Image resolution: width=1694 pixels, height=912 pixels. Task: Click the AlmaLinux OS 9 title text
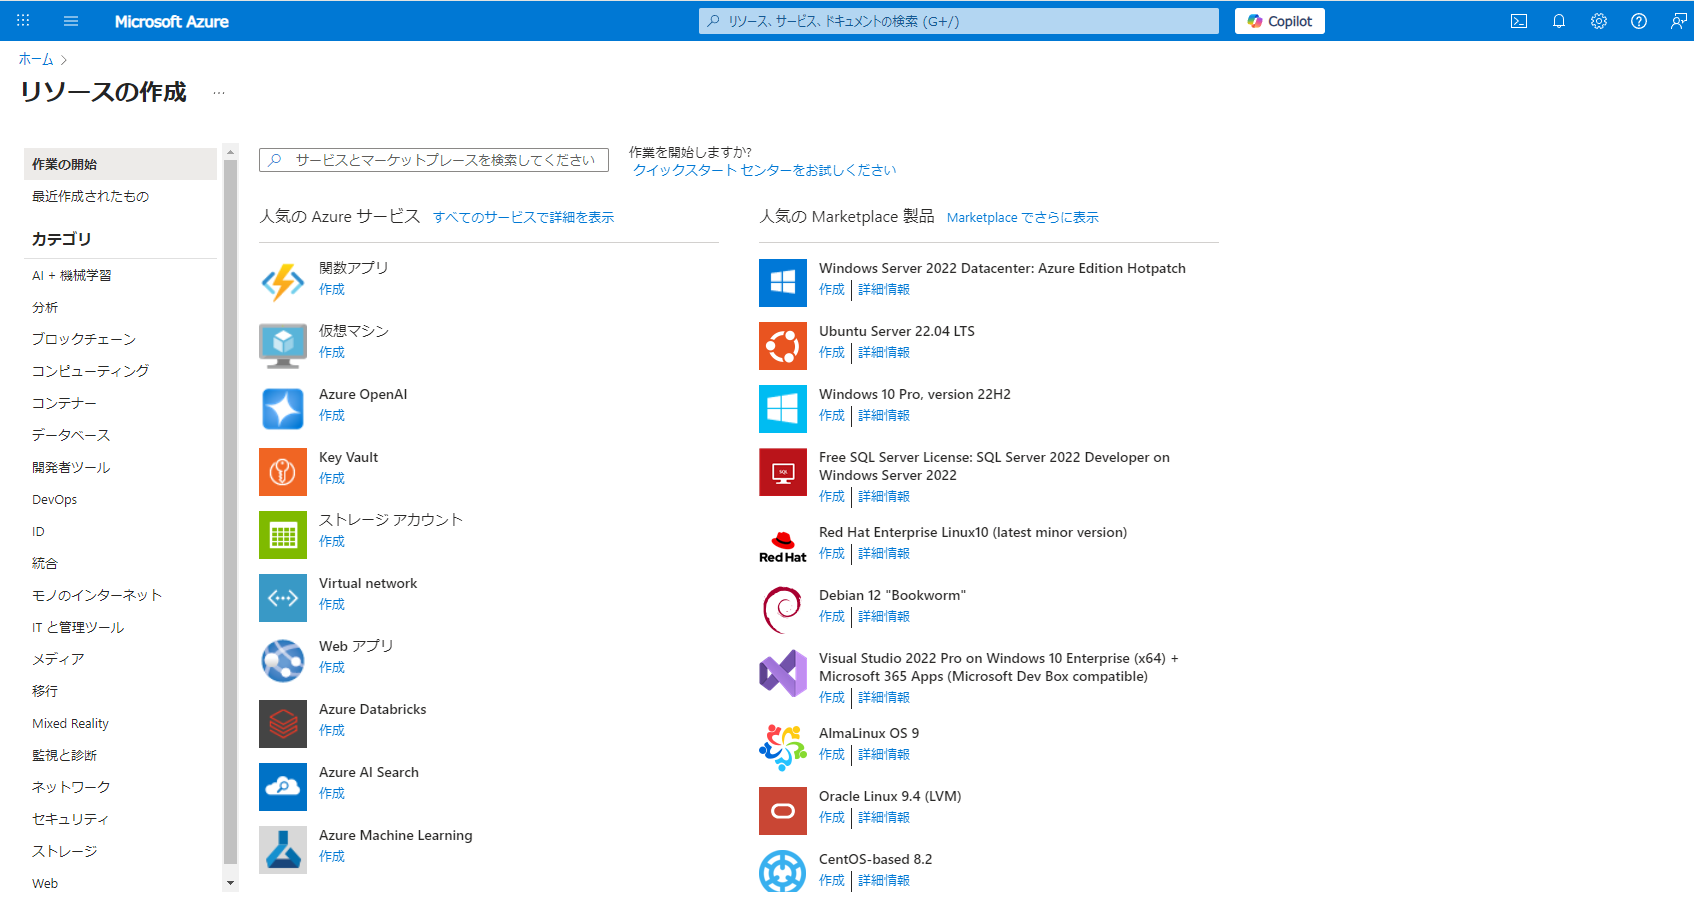tap(869, 733)
